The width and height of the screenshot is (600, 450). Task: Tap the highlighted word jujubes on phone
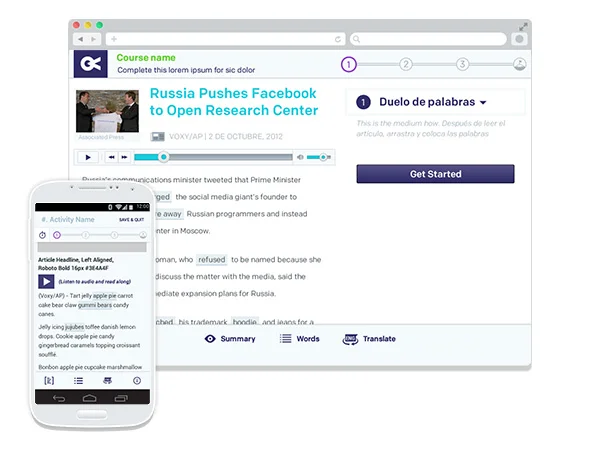[74, 327]
